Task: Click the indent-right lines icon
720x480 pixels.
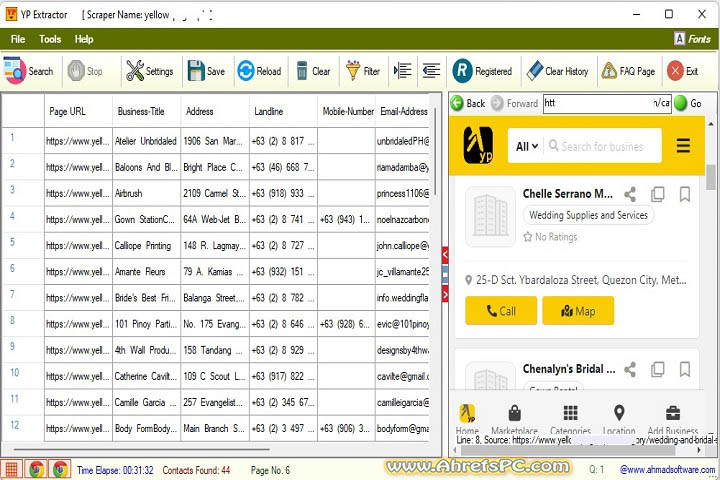Action: 403,71
